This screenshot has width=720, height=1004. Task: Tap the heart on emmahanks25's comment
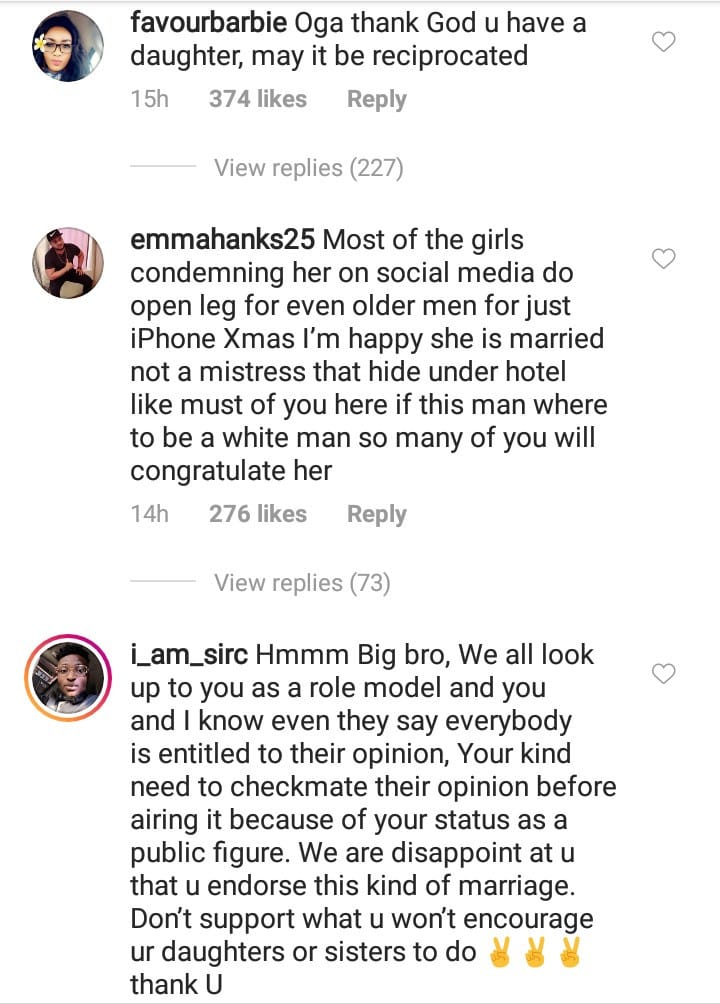click(x=663, y=259)
